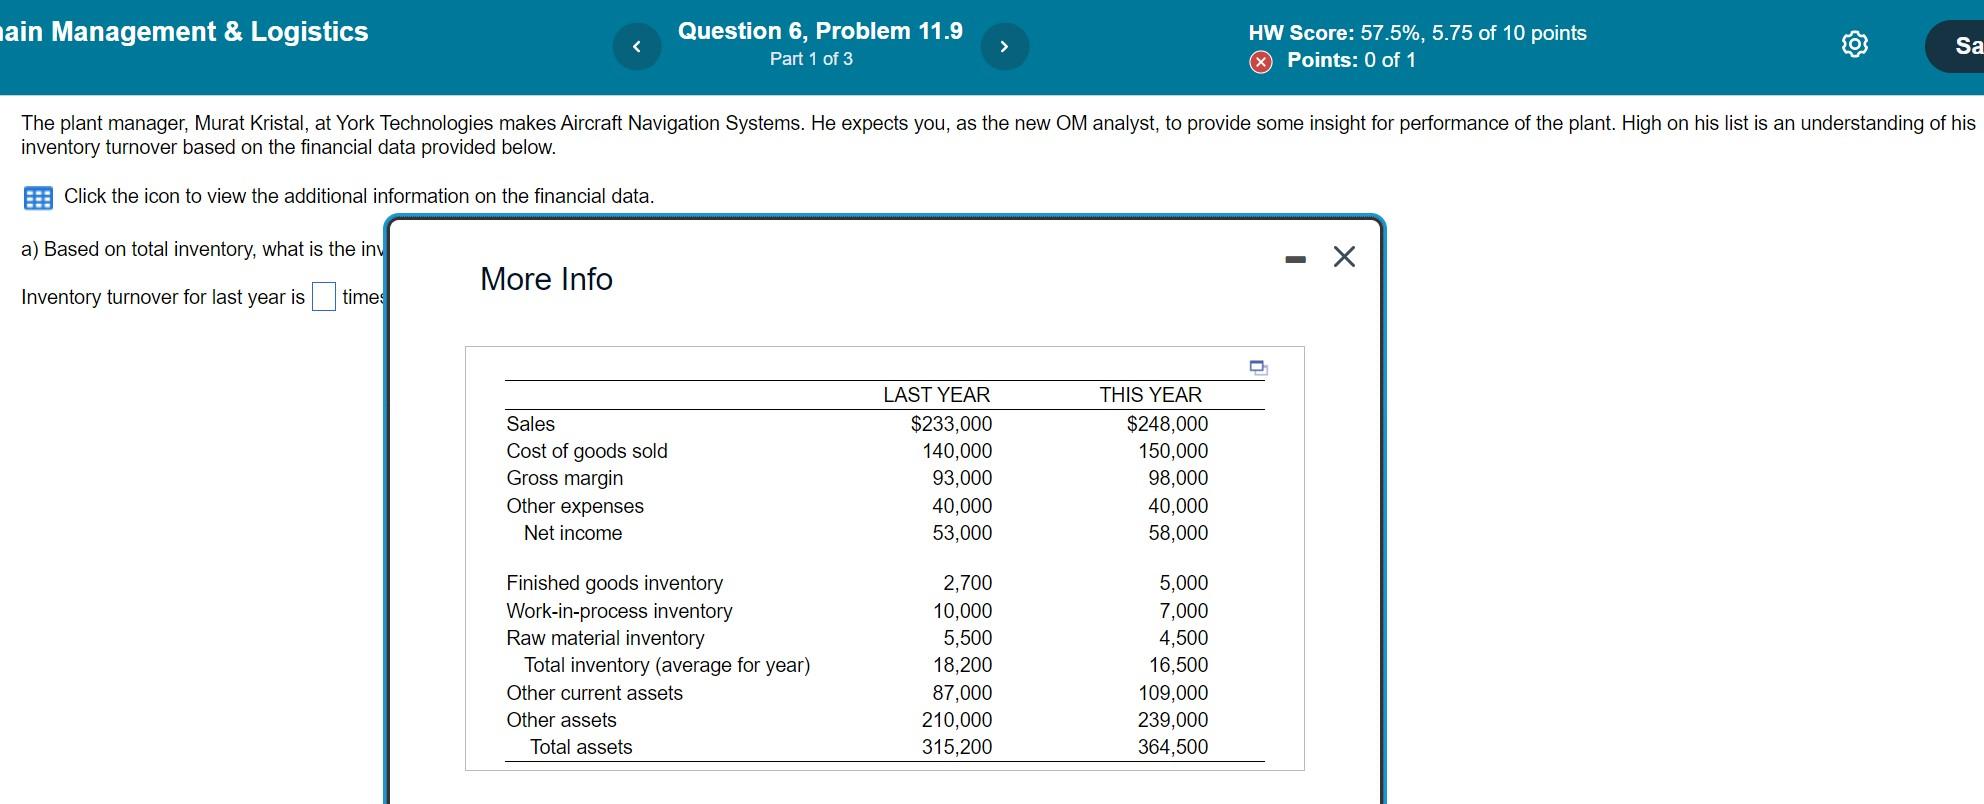Select last year's net income 53,000
The width and height of the screenshot is (1984, 804).
pos(962,533)
